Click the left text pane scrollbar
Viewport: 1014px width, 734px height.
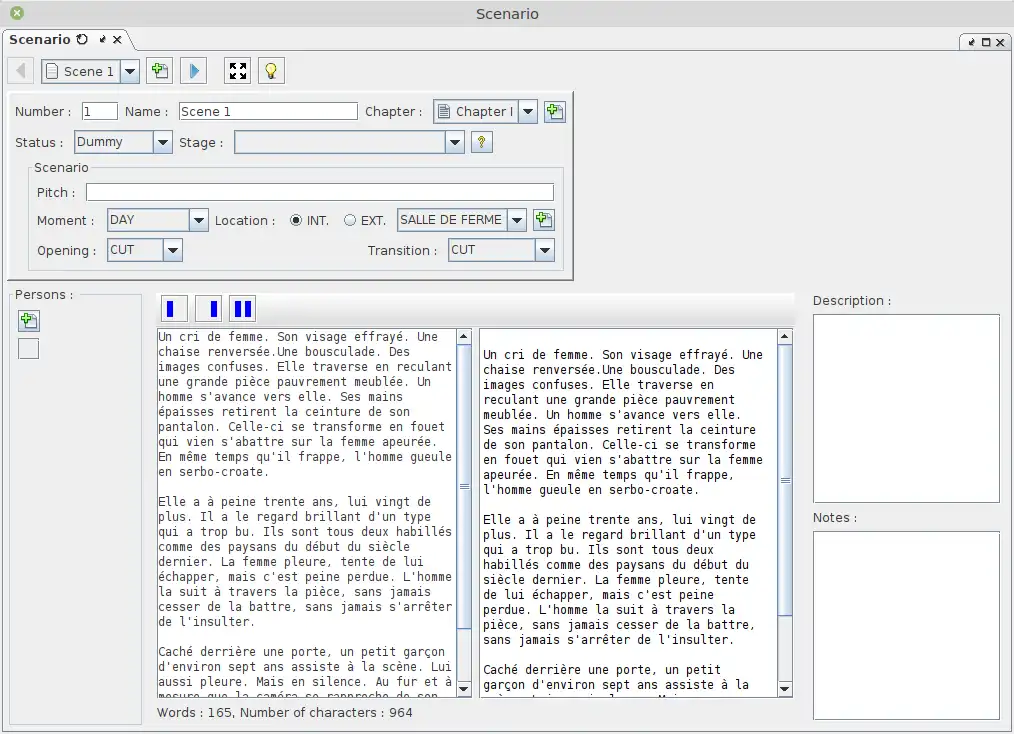[464, 486]
